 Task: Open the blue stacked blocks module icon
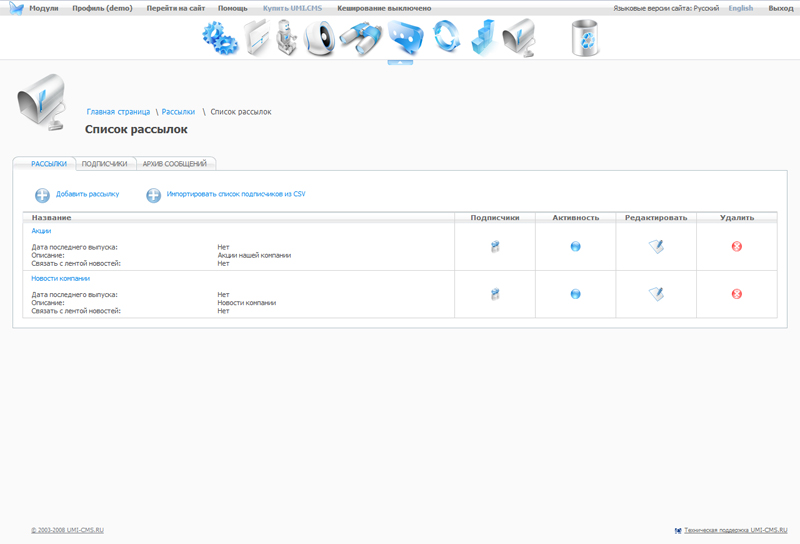(484, 38)
